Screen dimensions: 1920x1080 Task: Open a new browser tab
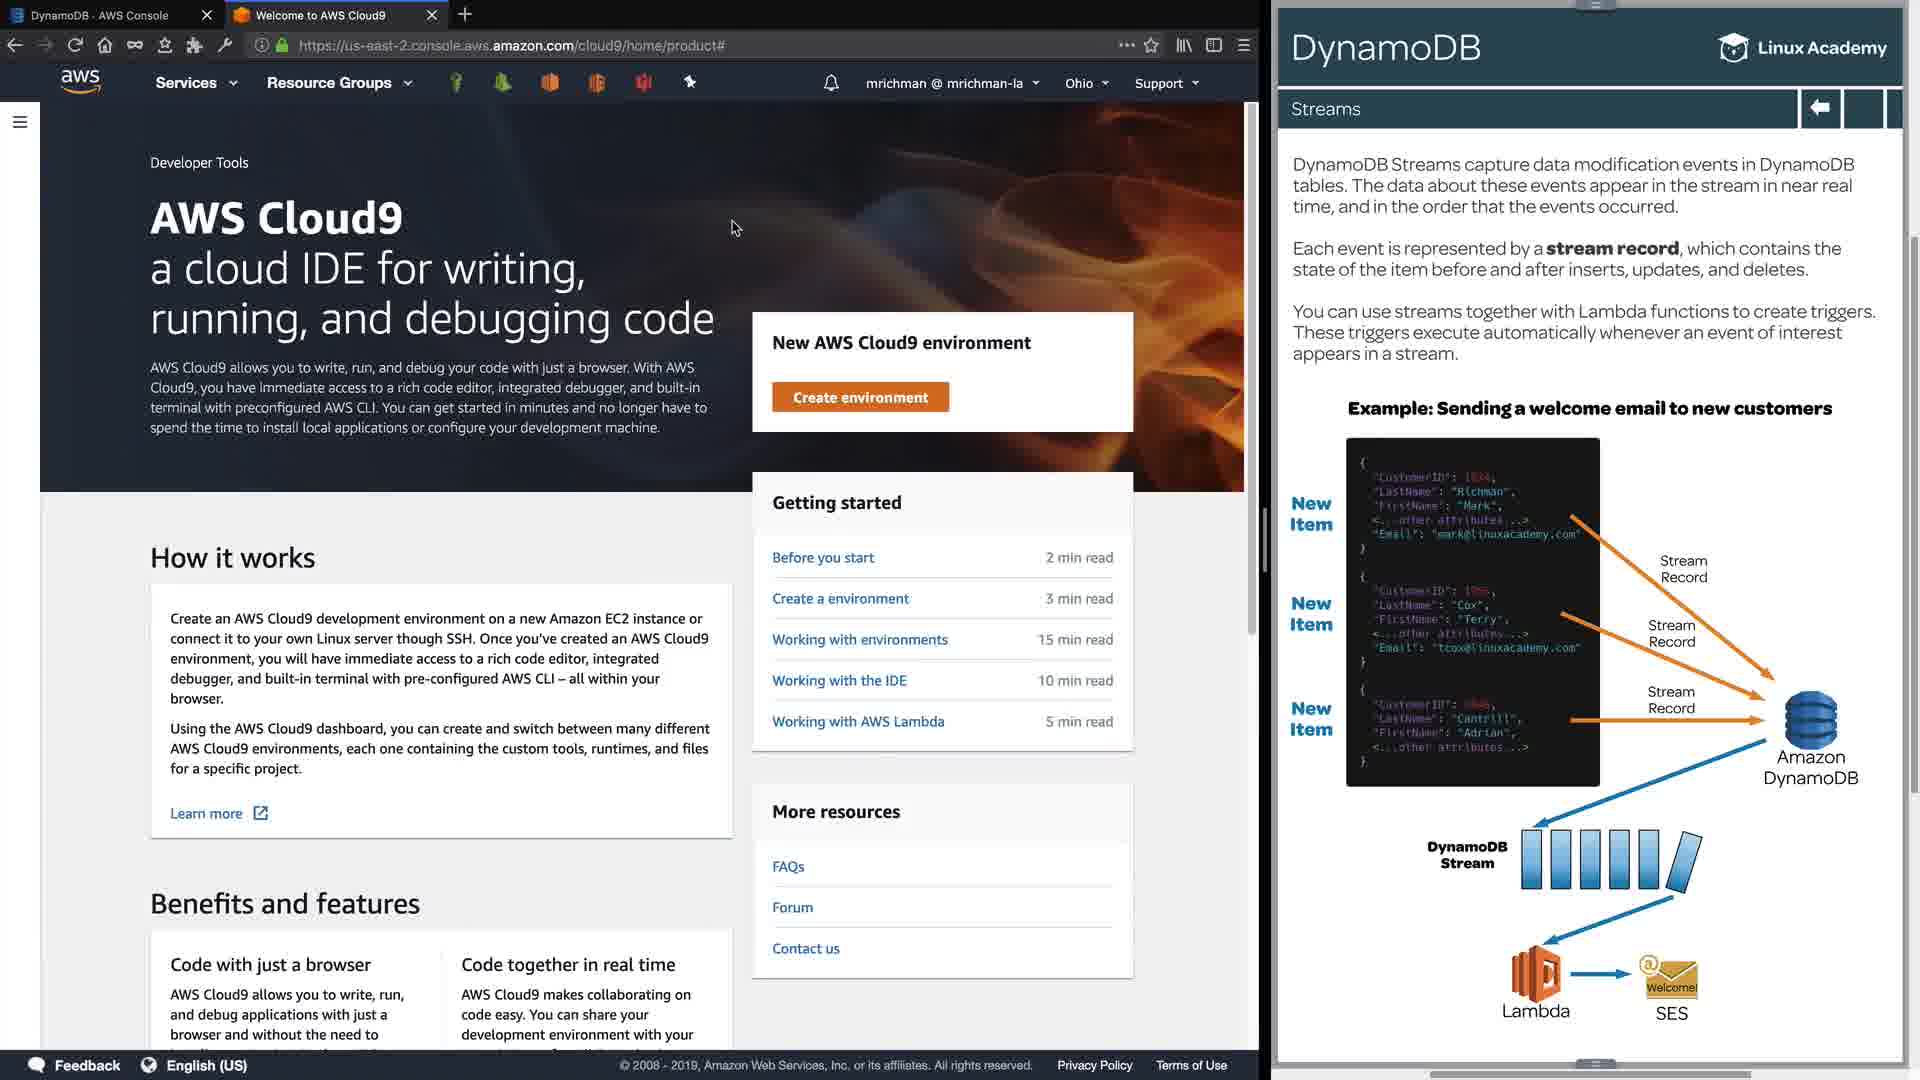pos(465,15)
